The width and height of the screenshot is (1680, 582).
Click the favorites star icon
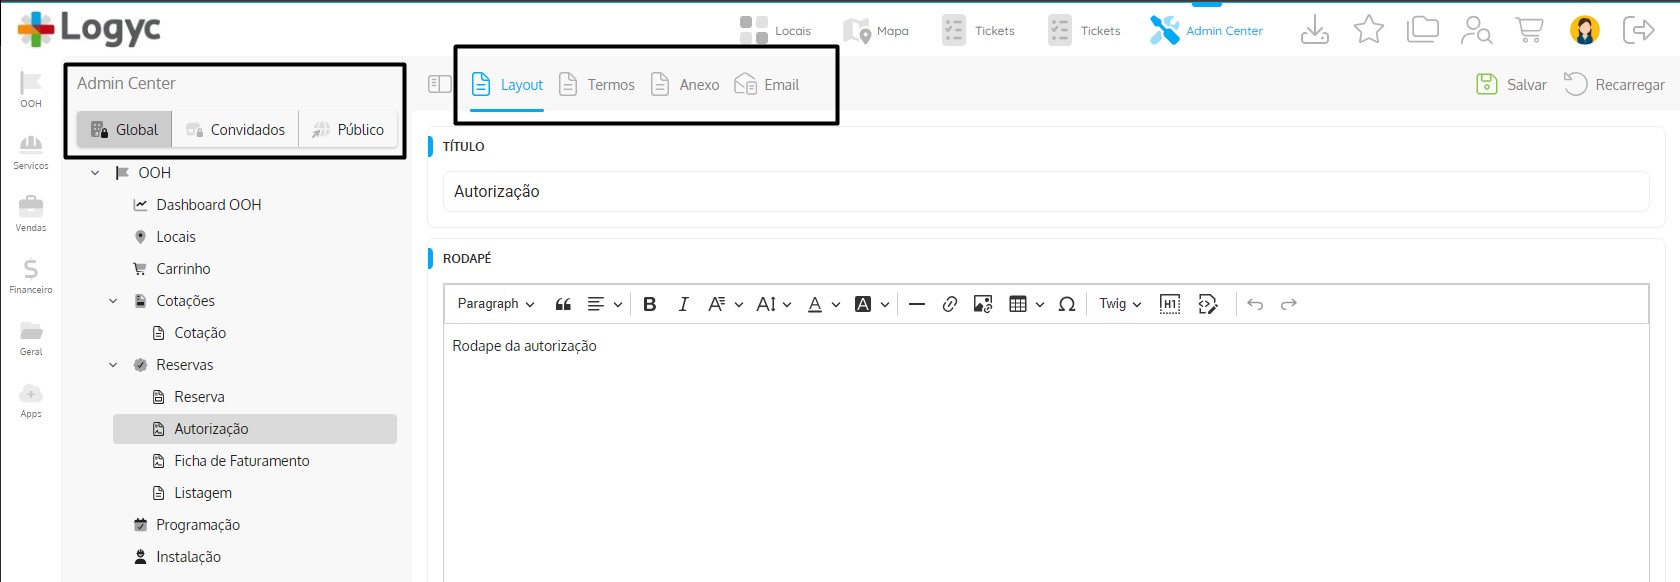[1368, 30]
